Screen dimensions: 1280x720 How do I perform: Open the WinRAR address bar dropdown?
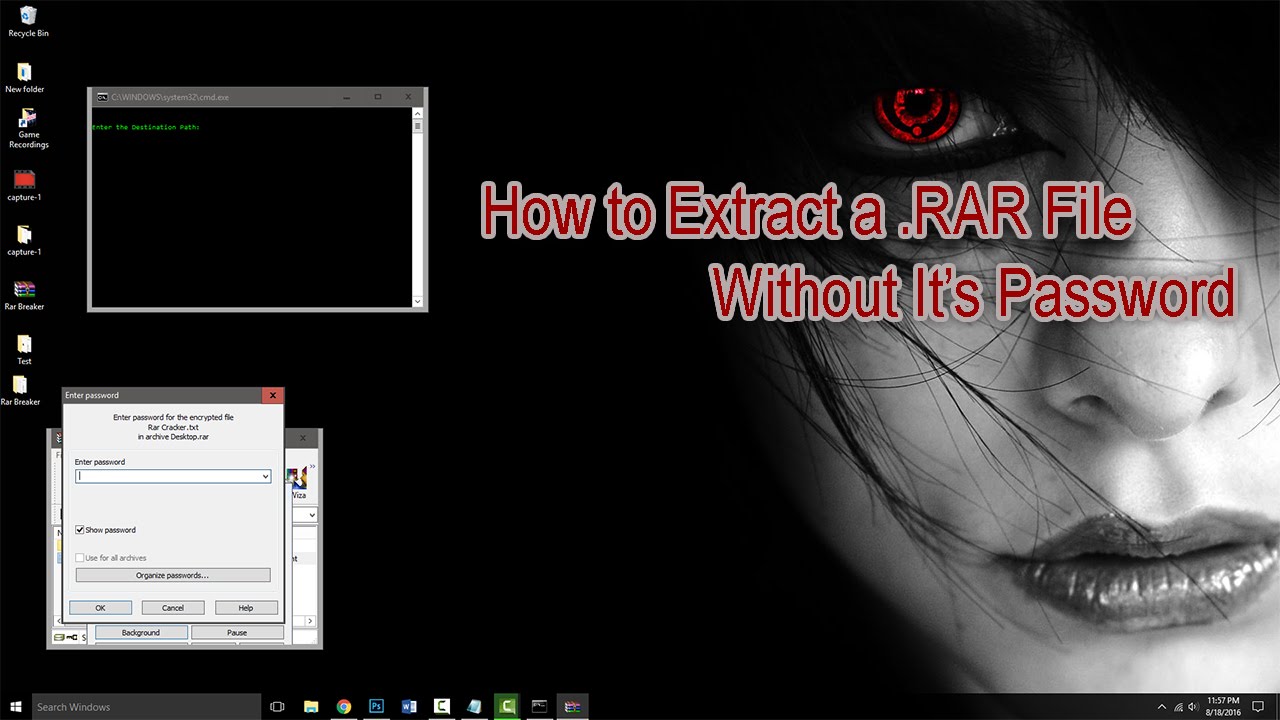(x=312, y=515)
